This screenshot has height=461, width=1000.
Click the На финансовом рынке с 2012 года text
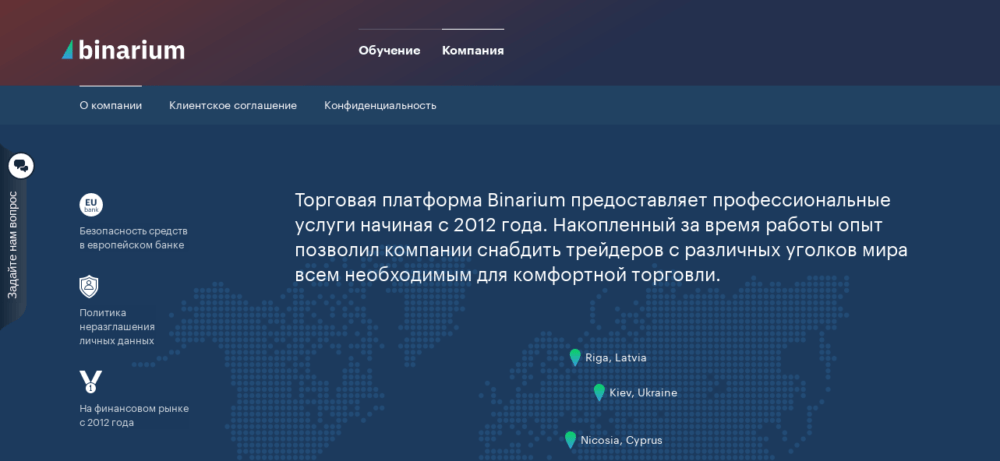click(x=134, y=415)
